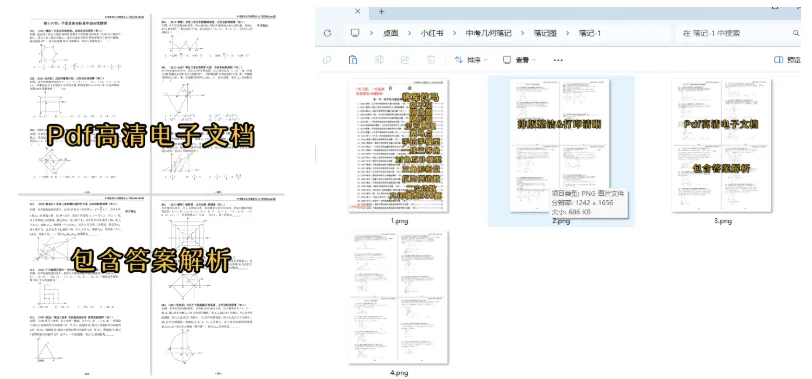Select the 1.png thumbnail
This screenshot has height=379, width=812.
pos(398,145)
